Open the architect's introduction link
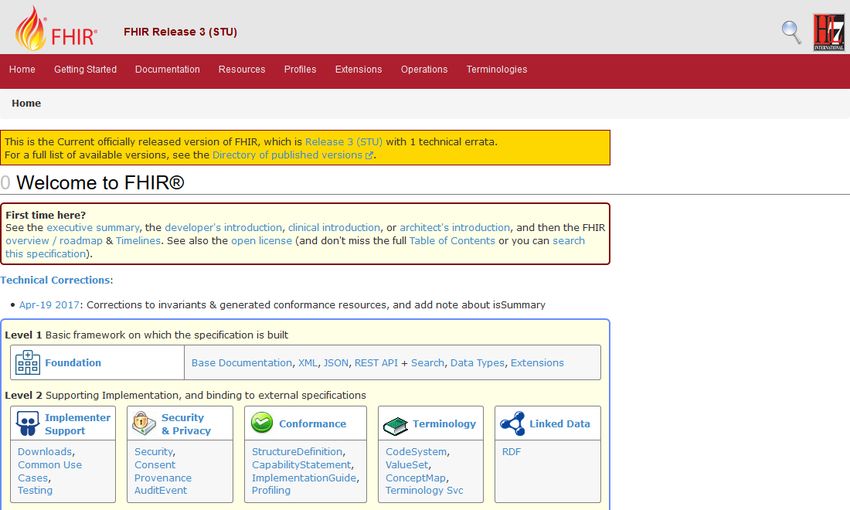 click(x=455, y=228)
